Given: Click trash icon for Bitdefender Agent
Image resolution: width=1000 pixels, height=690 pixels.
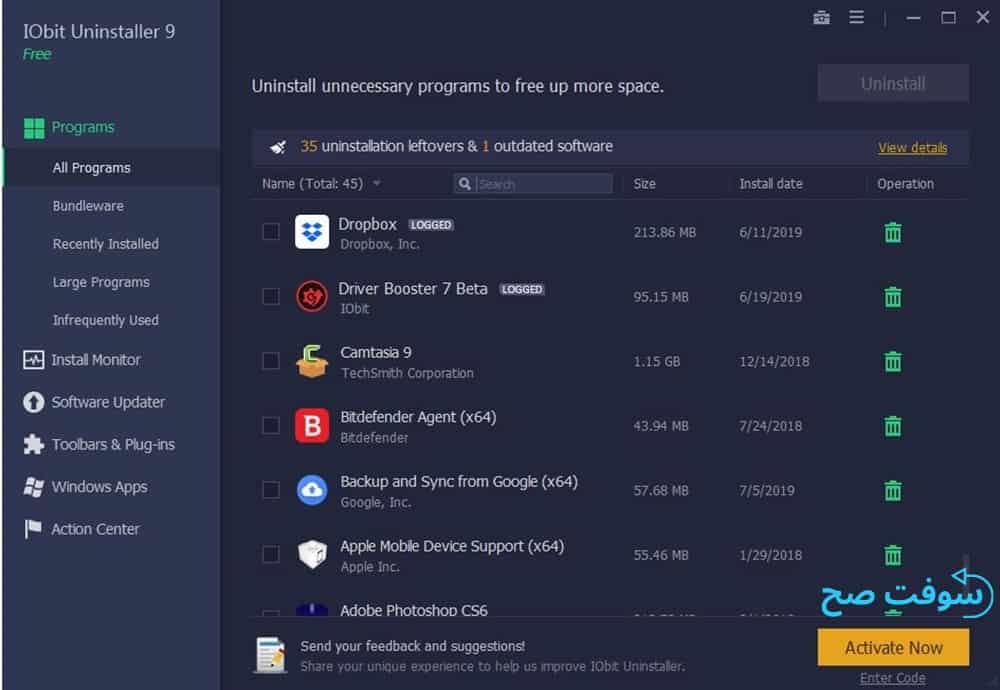Looking at the screenshot, I should tap(893, 426).
